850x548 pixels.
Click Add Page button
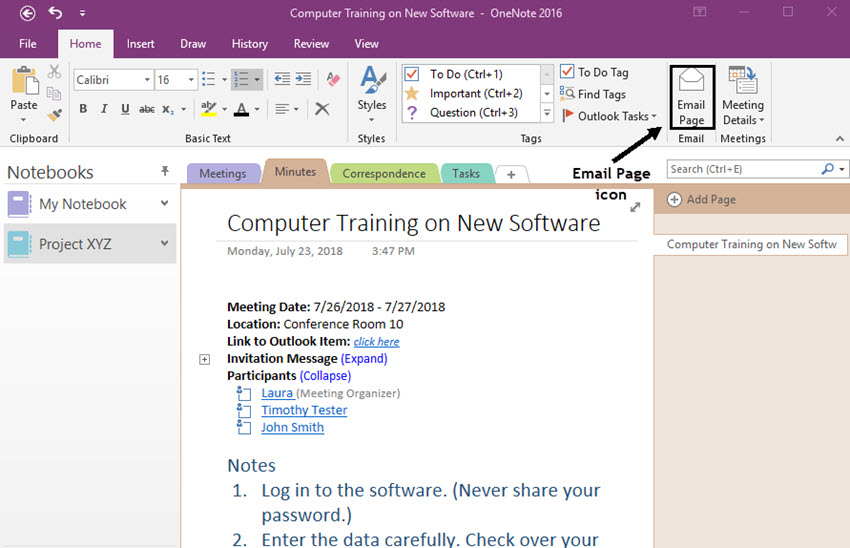click(x=701, y=199)
